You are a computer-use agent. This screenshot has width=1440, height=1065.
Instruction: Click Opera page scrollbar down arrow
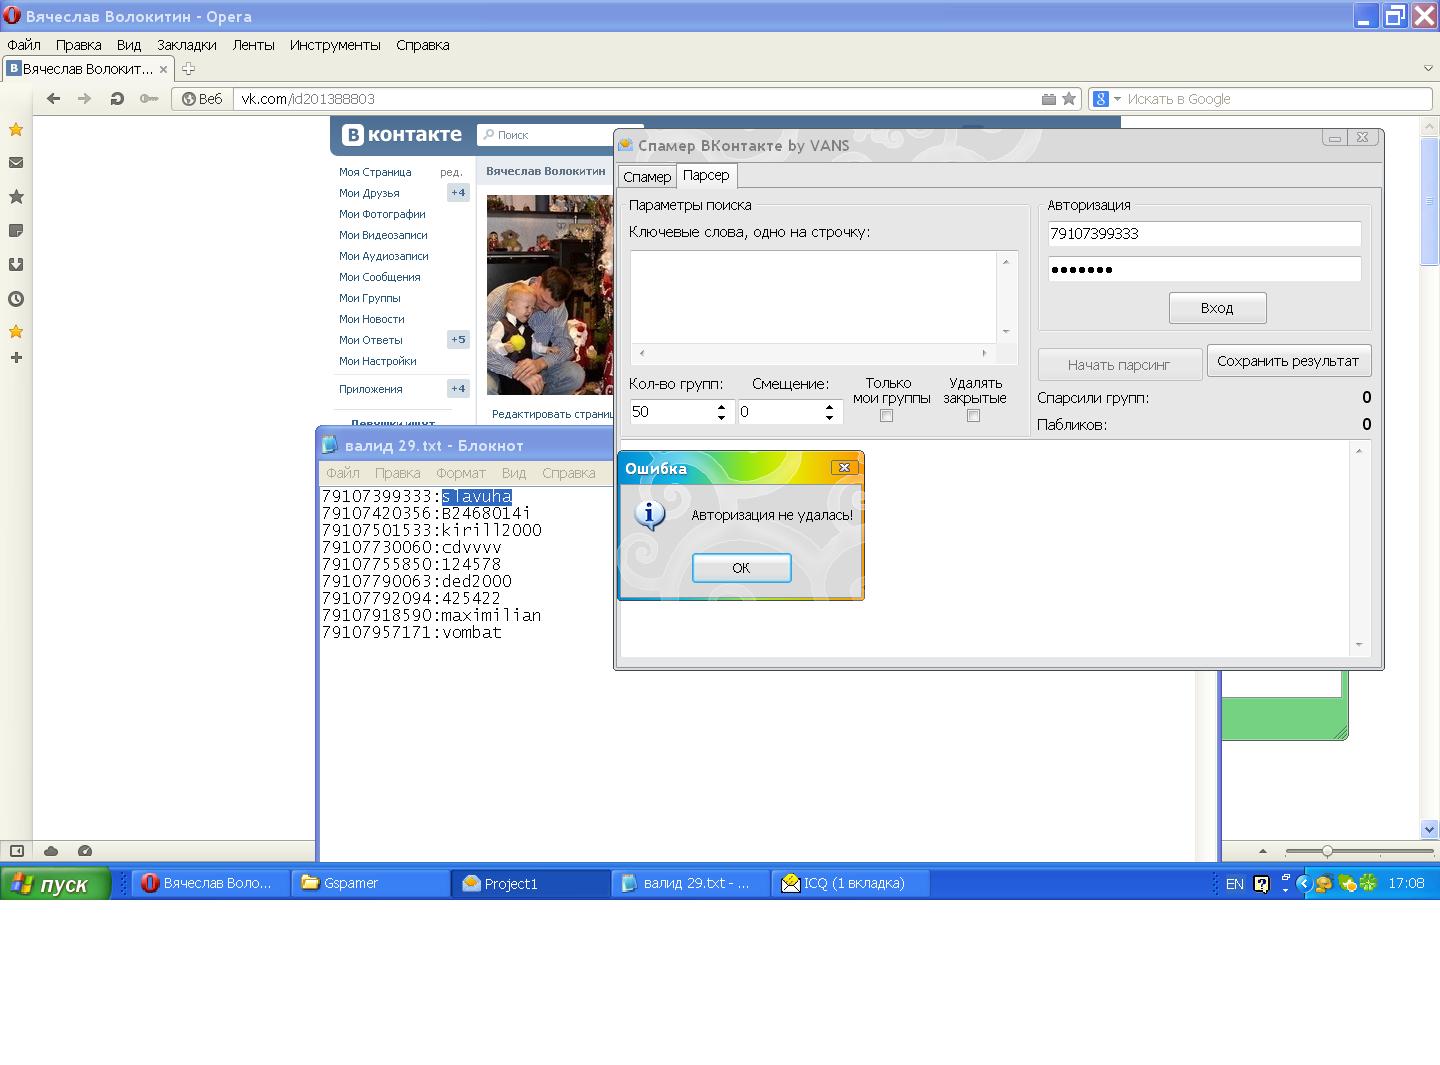(1429, 829)
